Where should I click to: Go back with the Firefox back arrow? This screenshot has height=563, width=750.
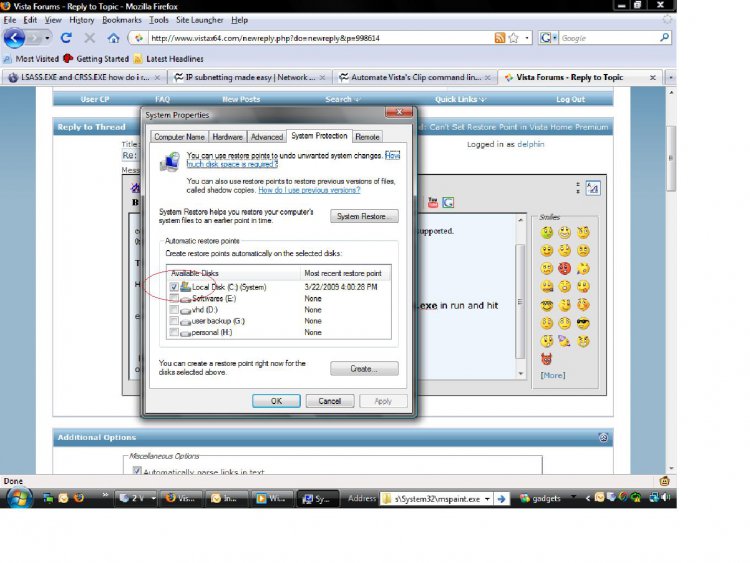(14, 38)
